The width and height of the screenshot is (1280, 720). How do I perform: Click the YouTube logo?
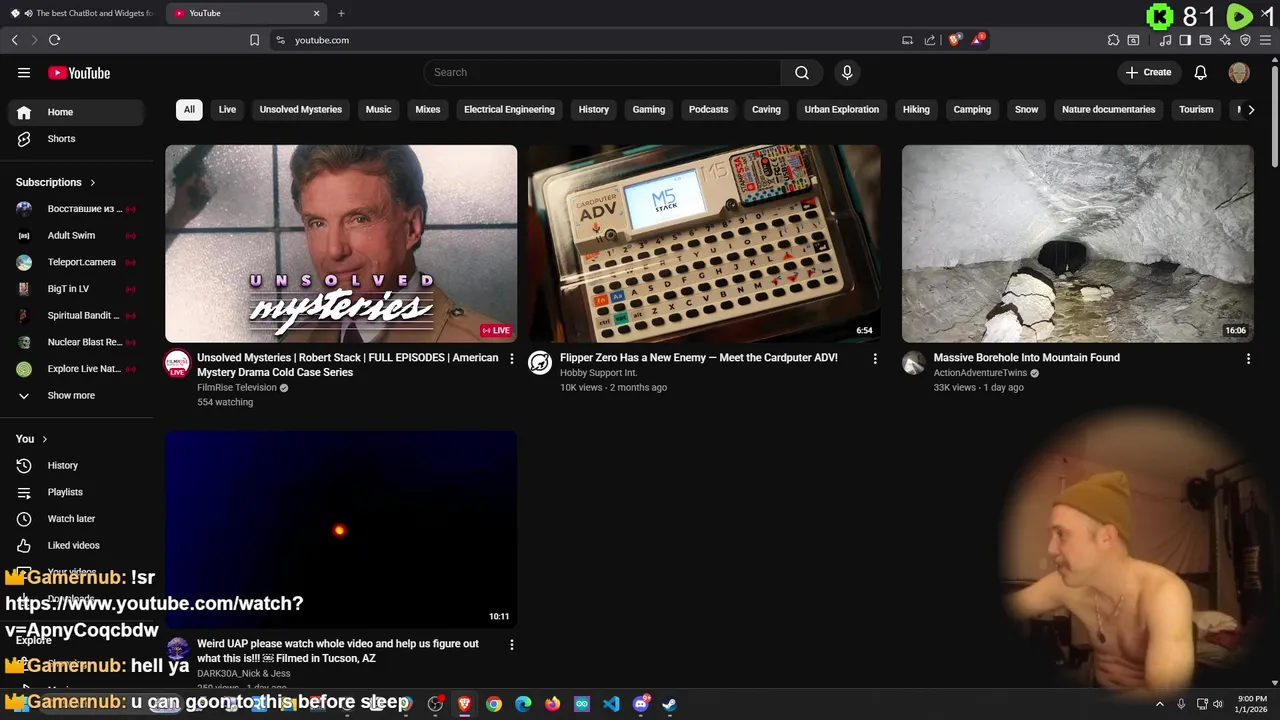tap(79, 73)
